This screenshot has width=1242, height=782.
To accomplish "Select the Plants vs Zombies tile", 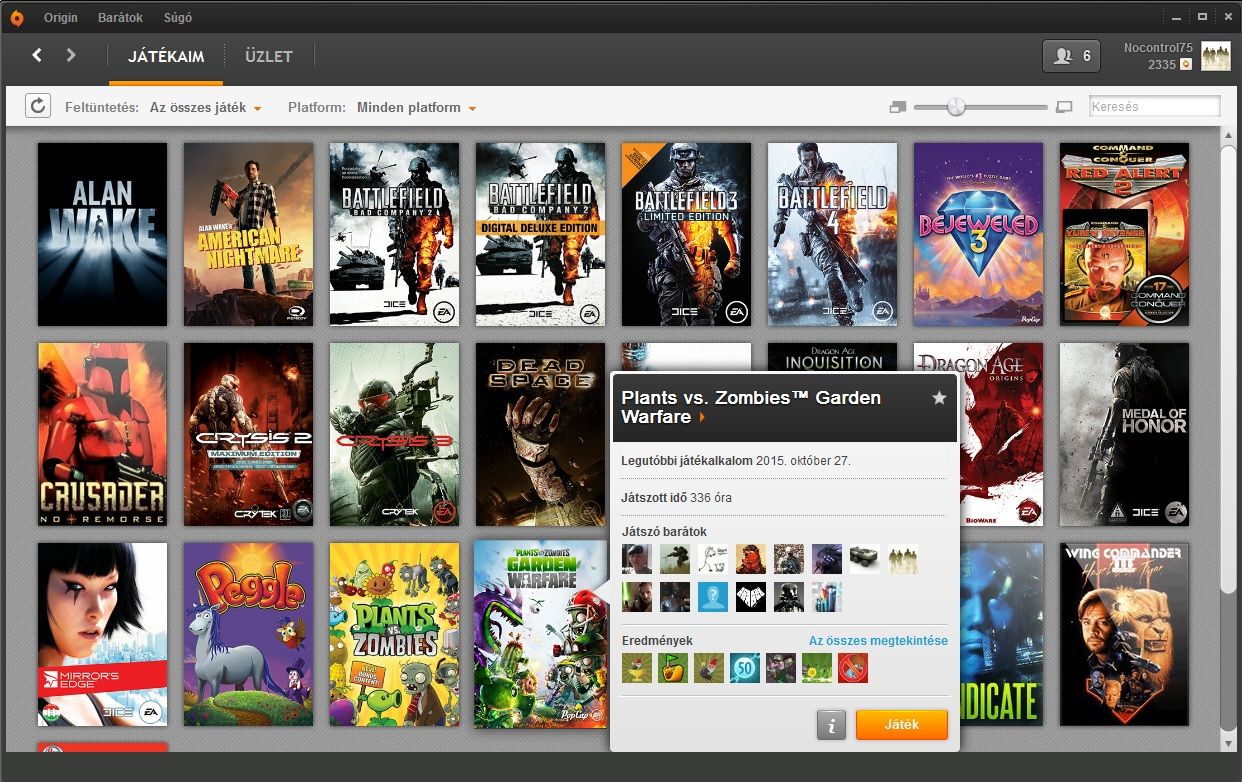I will 395,634.
